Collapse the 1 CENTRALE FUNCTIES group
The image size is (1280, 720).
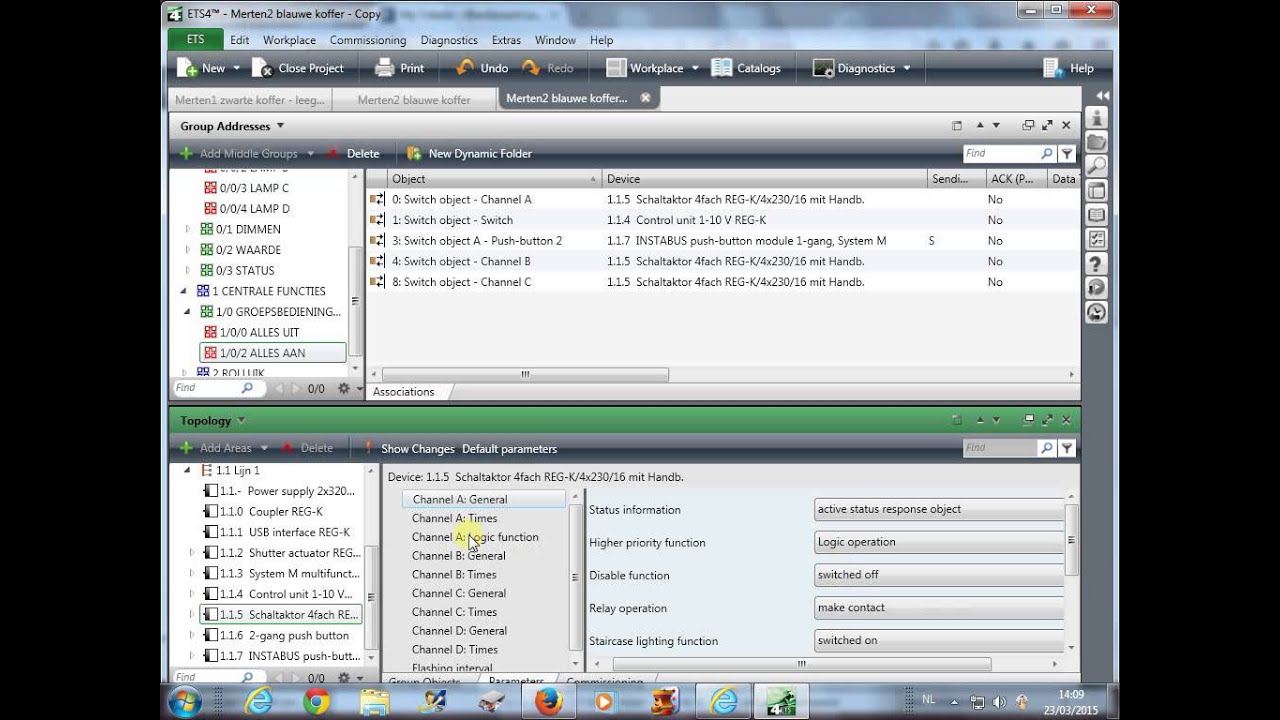[x=183, y=291]
